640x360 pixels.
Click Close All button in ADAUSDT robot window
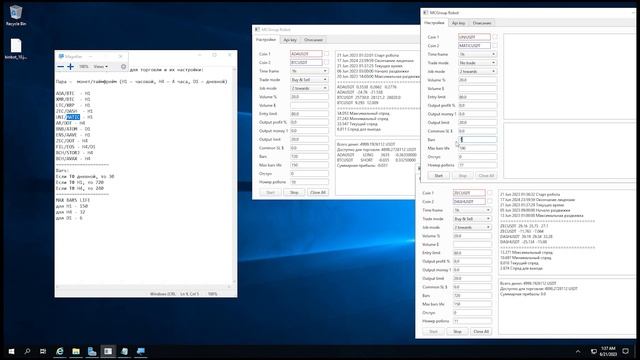[x=318, y=192]
